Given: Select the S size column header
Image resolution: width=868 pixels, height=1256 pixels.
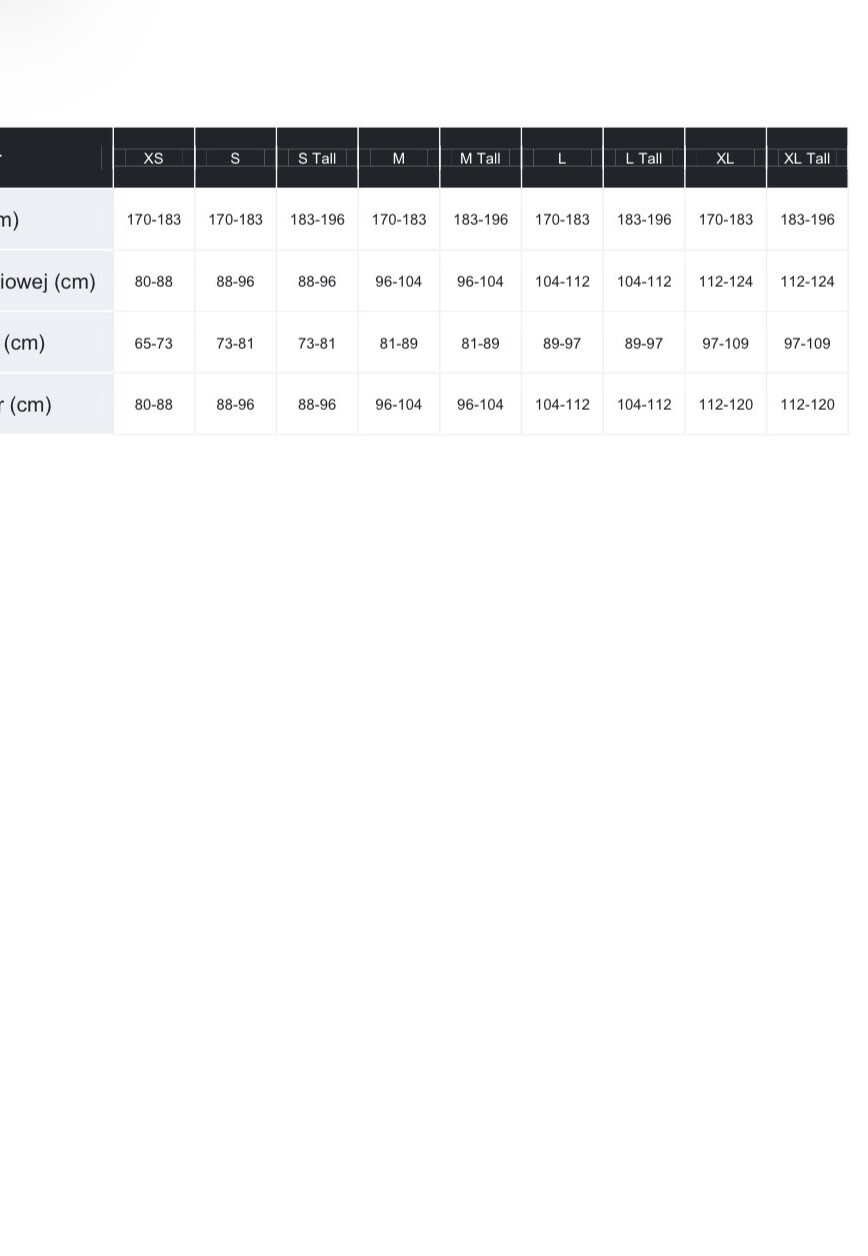Looking at the screenshot, I should coord(235,158).
